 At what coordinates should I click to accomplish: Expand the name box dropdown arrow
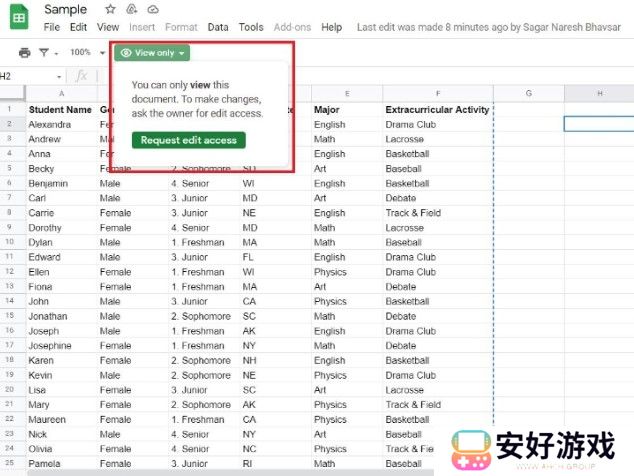click(x=59, y=77)
